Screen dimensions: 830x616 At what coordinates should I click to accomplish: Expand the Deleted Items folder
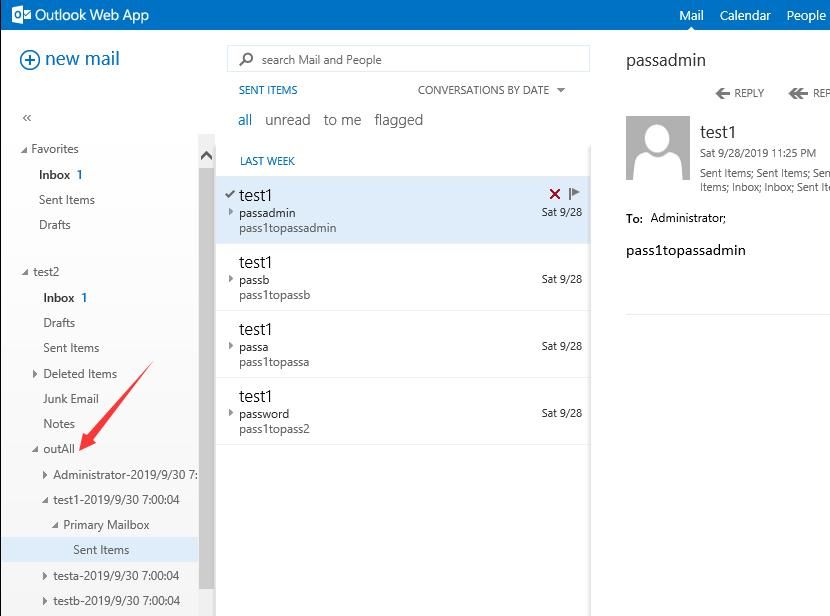35,374
